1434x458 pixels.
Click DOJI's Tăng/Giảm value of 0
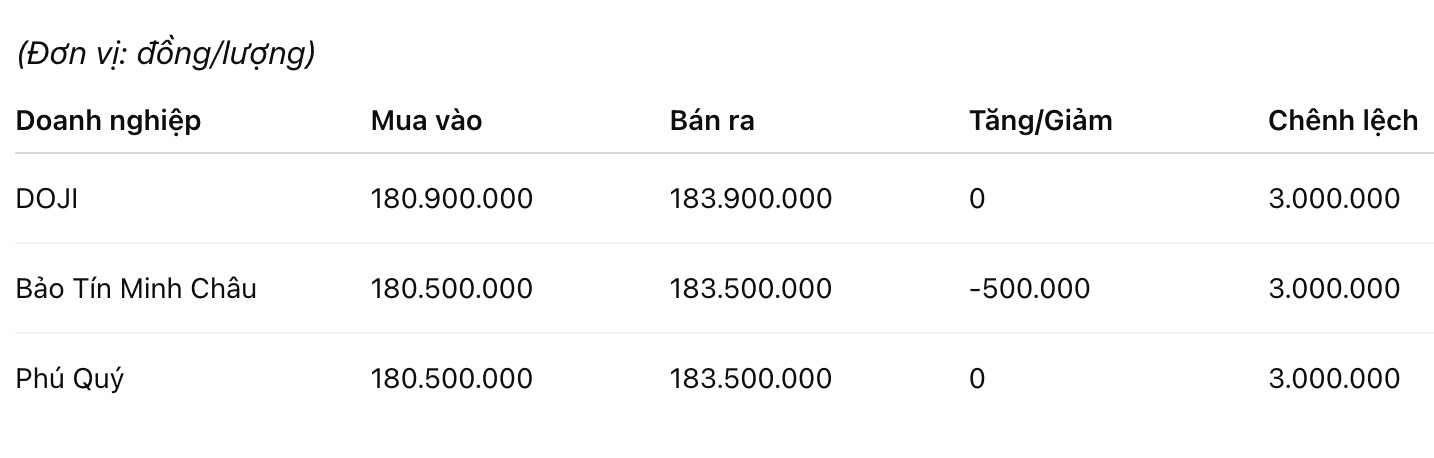pyautogui.click(x=977, y=199)
